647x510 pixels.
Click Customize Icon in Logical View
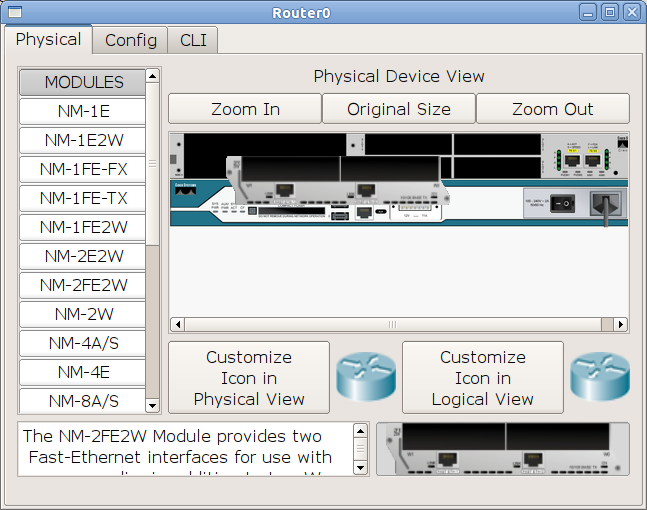[x=483, y=378]
